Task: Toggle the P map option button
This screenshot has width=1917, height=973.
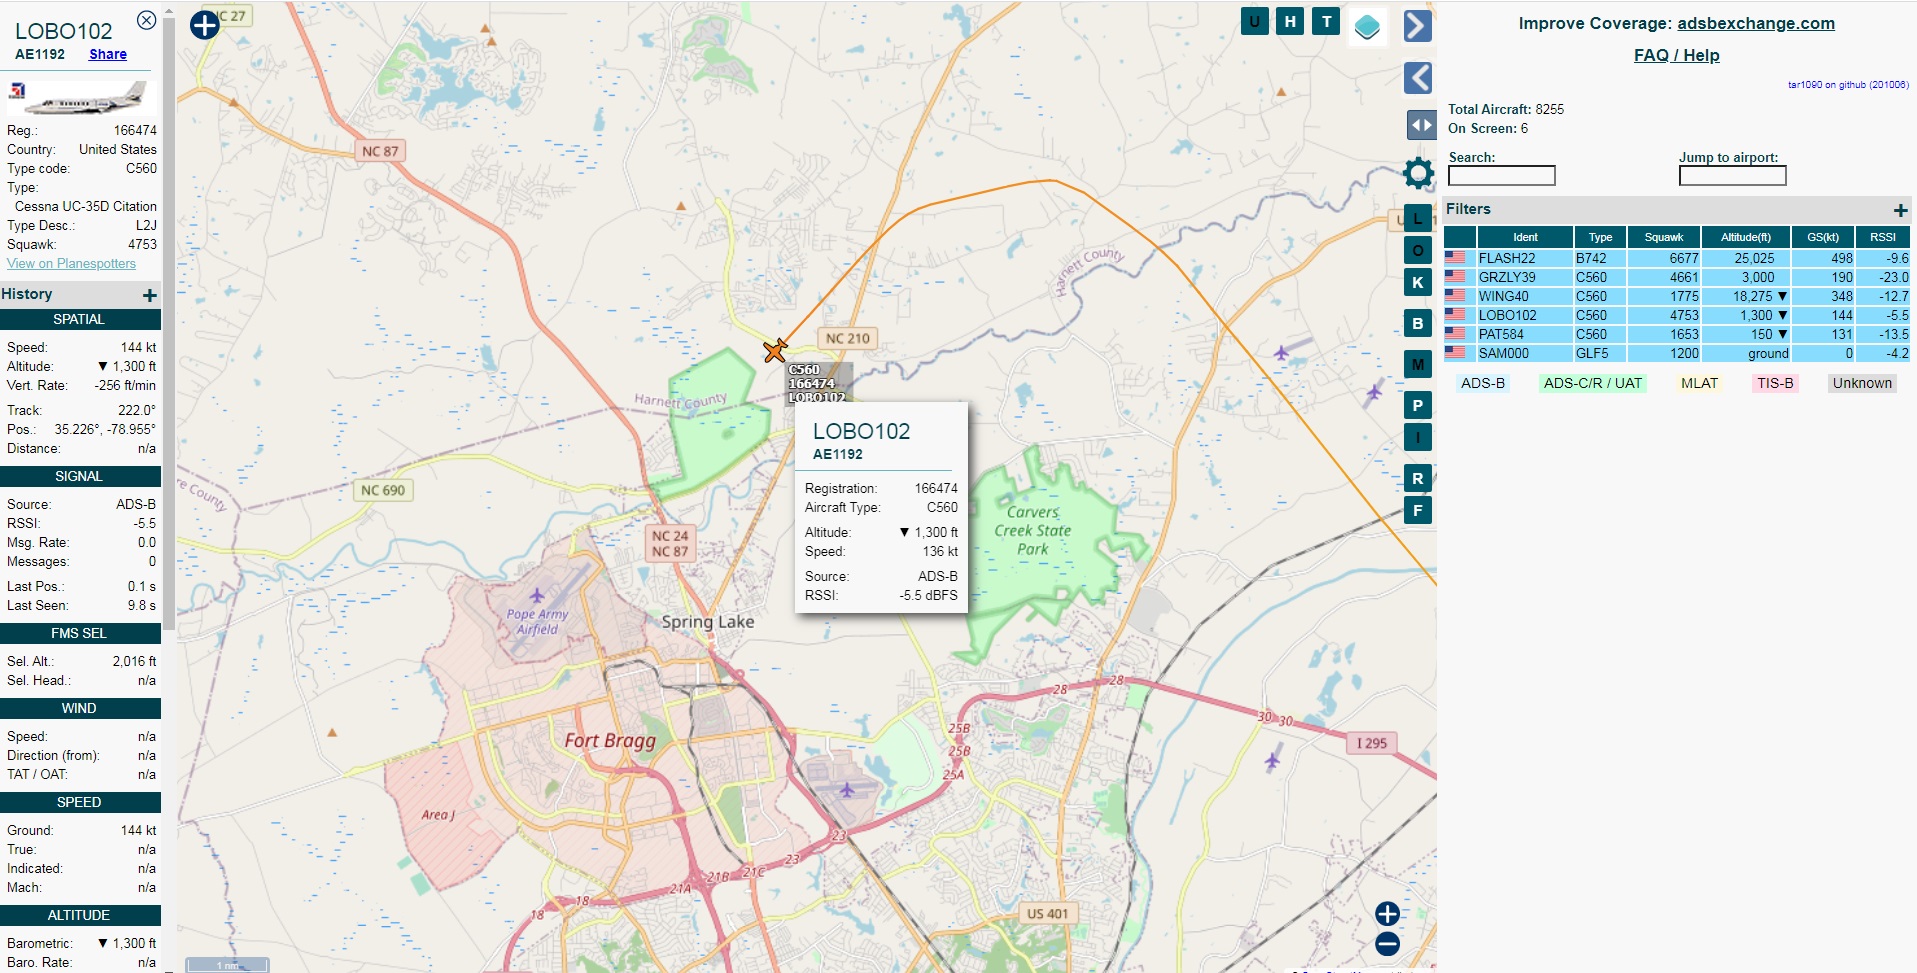Action: pyautogui.click(x=1417, y=406)
